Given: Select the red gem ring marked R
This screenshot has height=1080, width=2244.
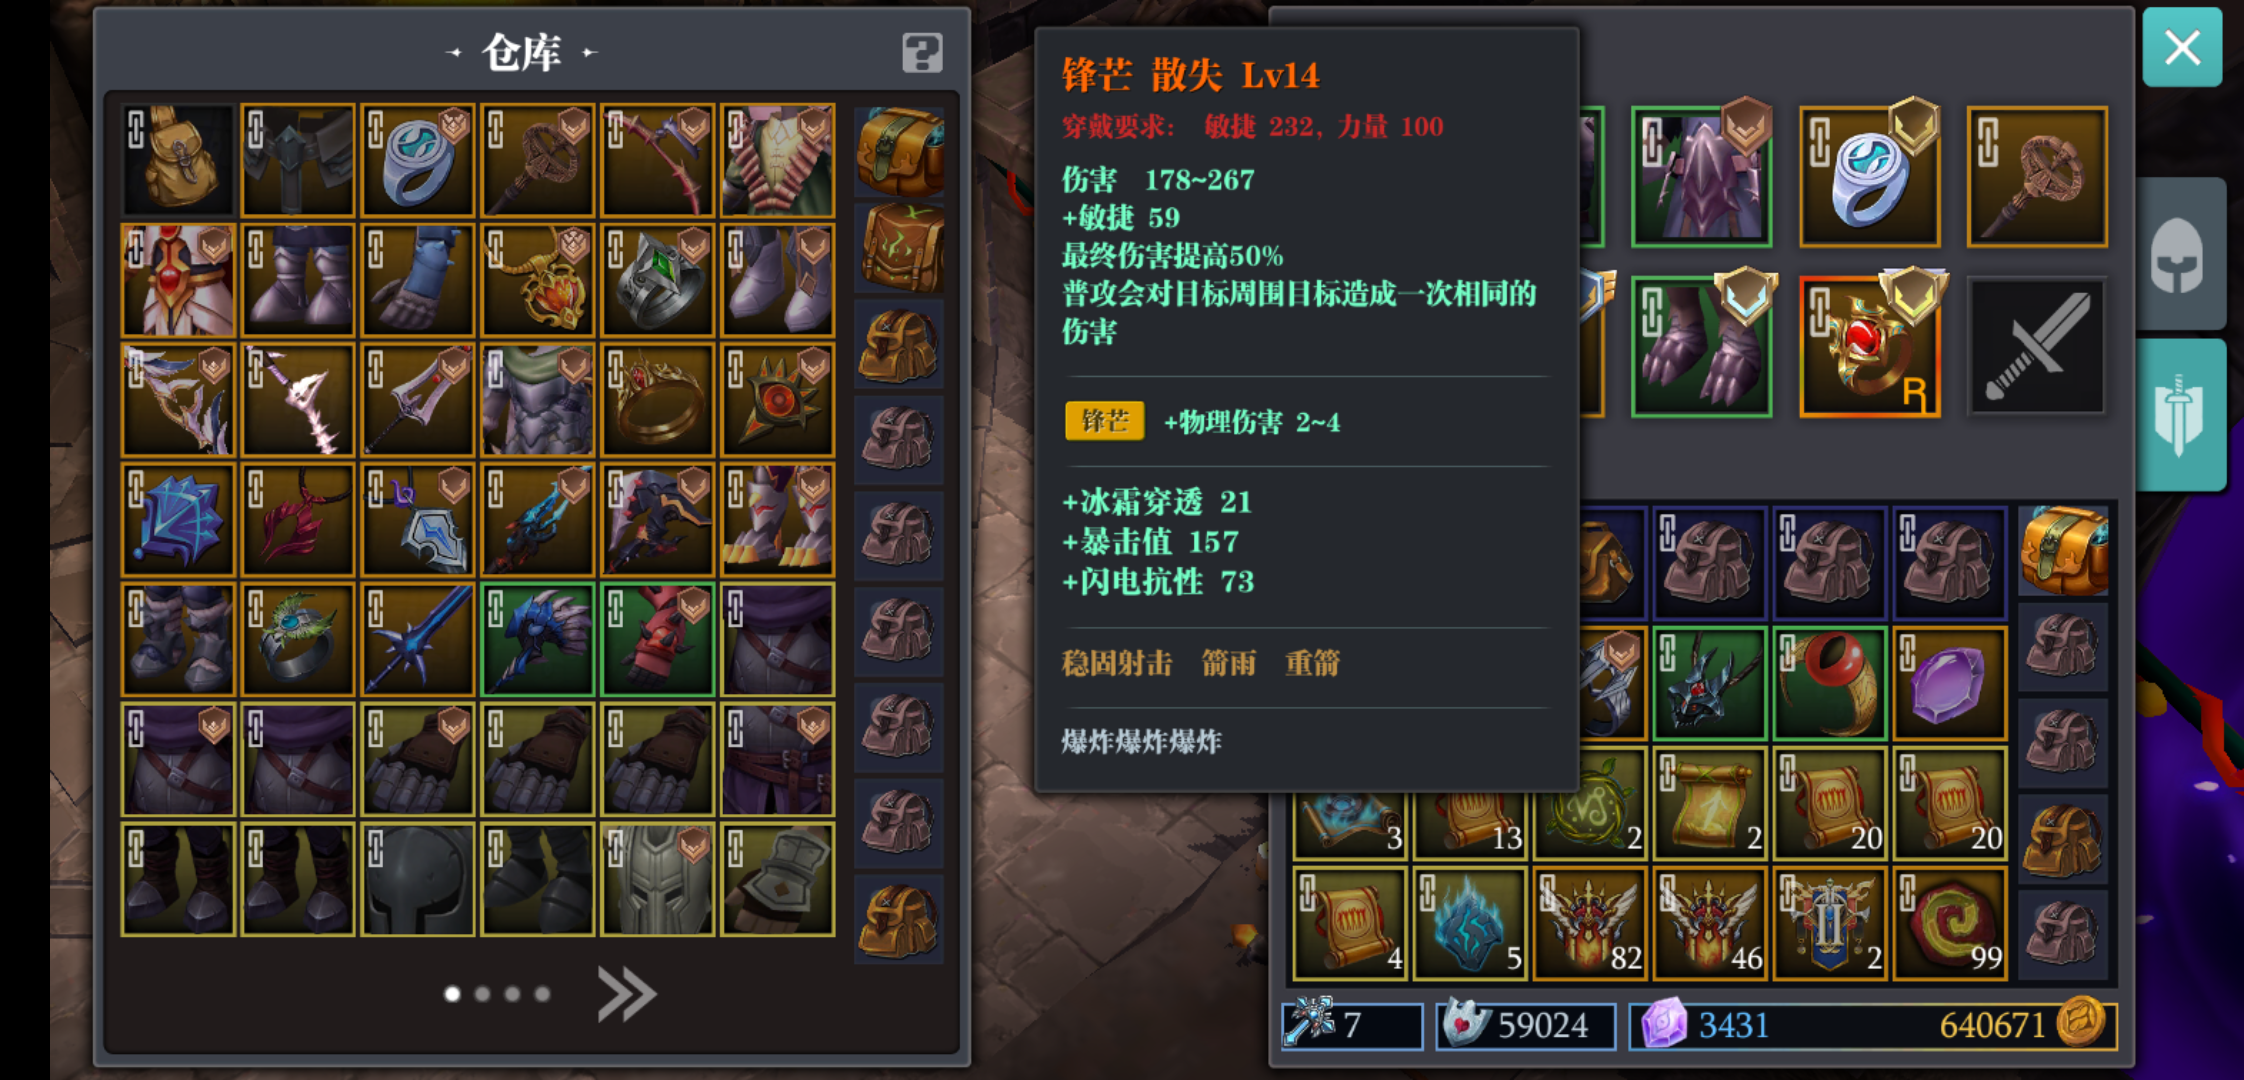Looking at the screenshot, I should pos(1869,347).
